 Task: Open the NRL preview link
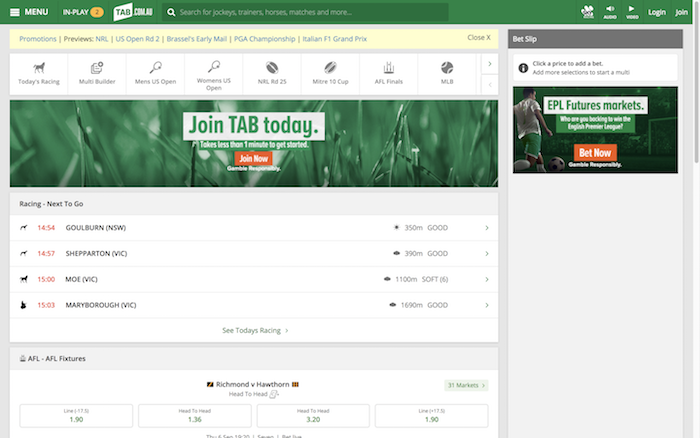[x=102, y=39]
